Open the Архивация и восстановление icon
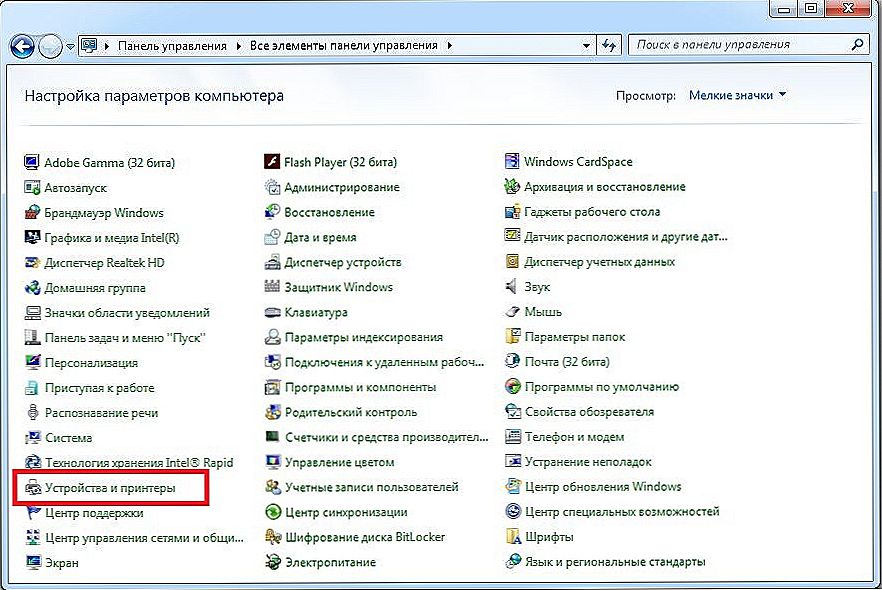882x590 pixels. (512, 186)
